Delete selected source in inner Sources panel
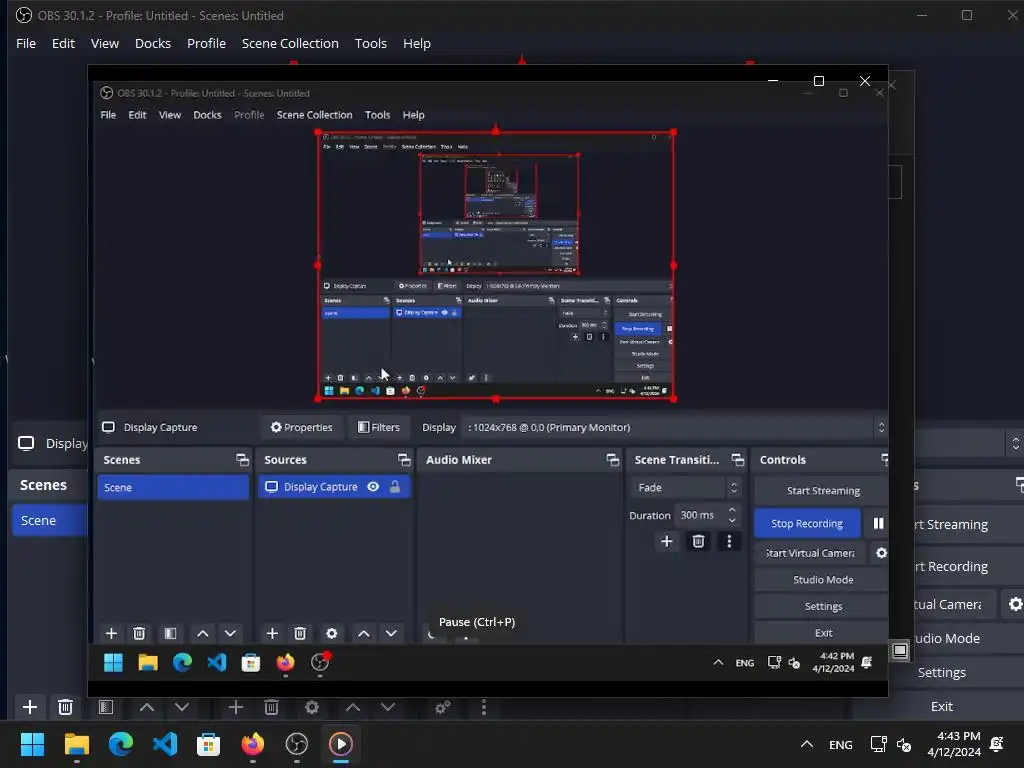 300,633
